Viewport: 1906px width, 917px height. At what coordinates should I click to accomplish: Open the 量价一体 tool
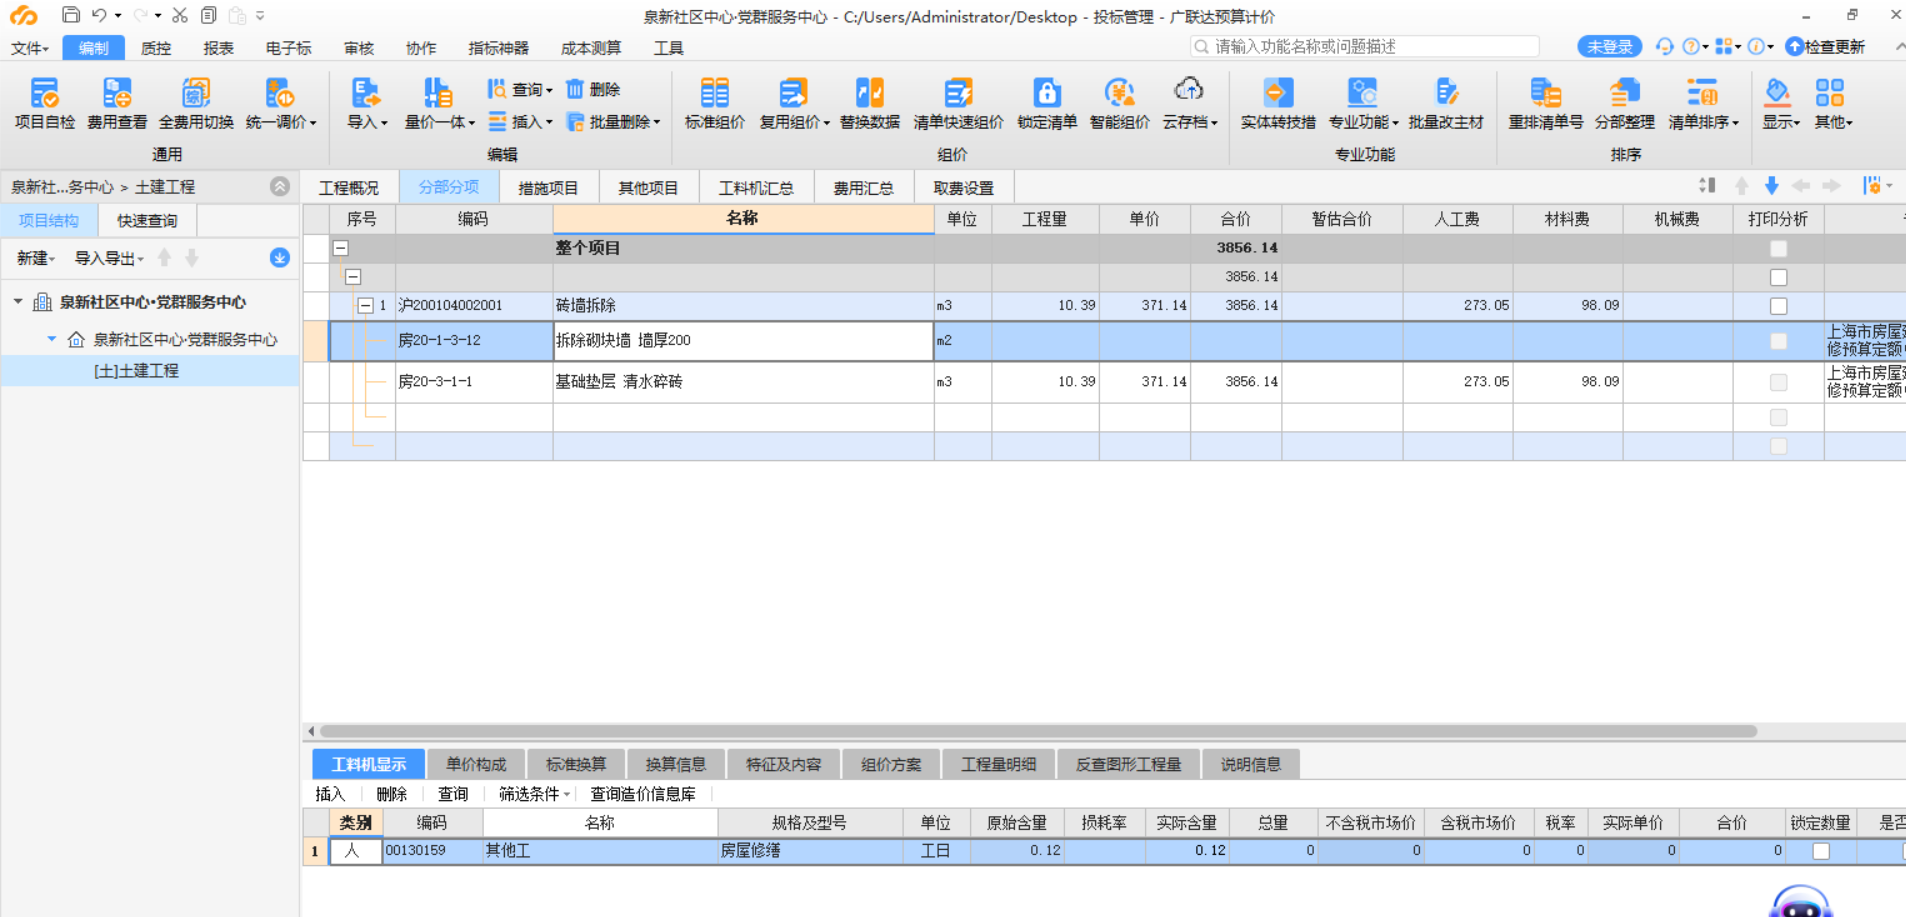tap(439, 104)
